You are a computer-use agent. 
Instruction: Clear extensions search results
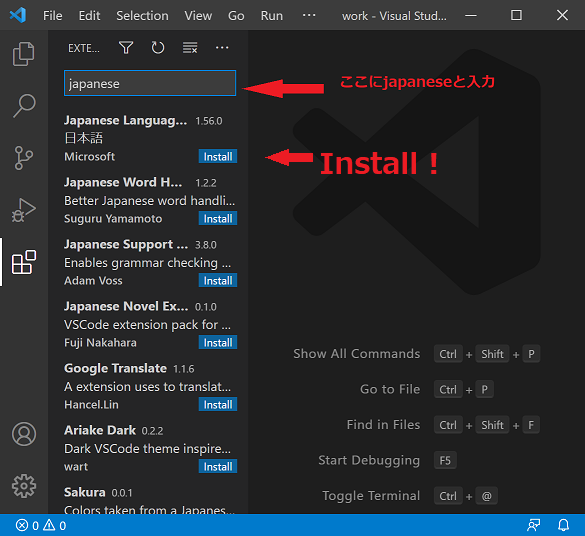click(x=190, y=48)
